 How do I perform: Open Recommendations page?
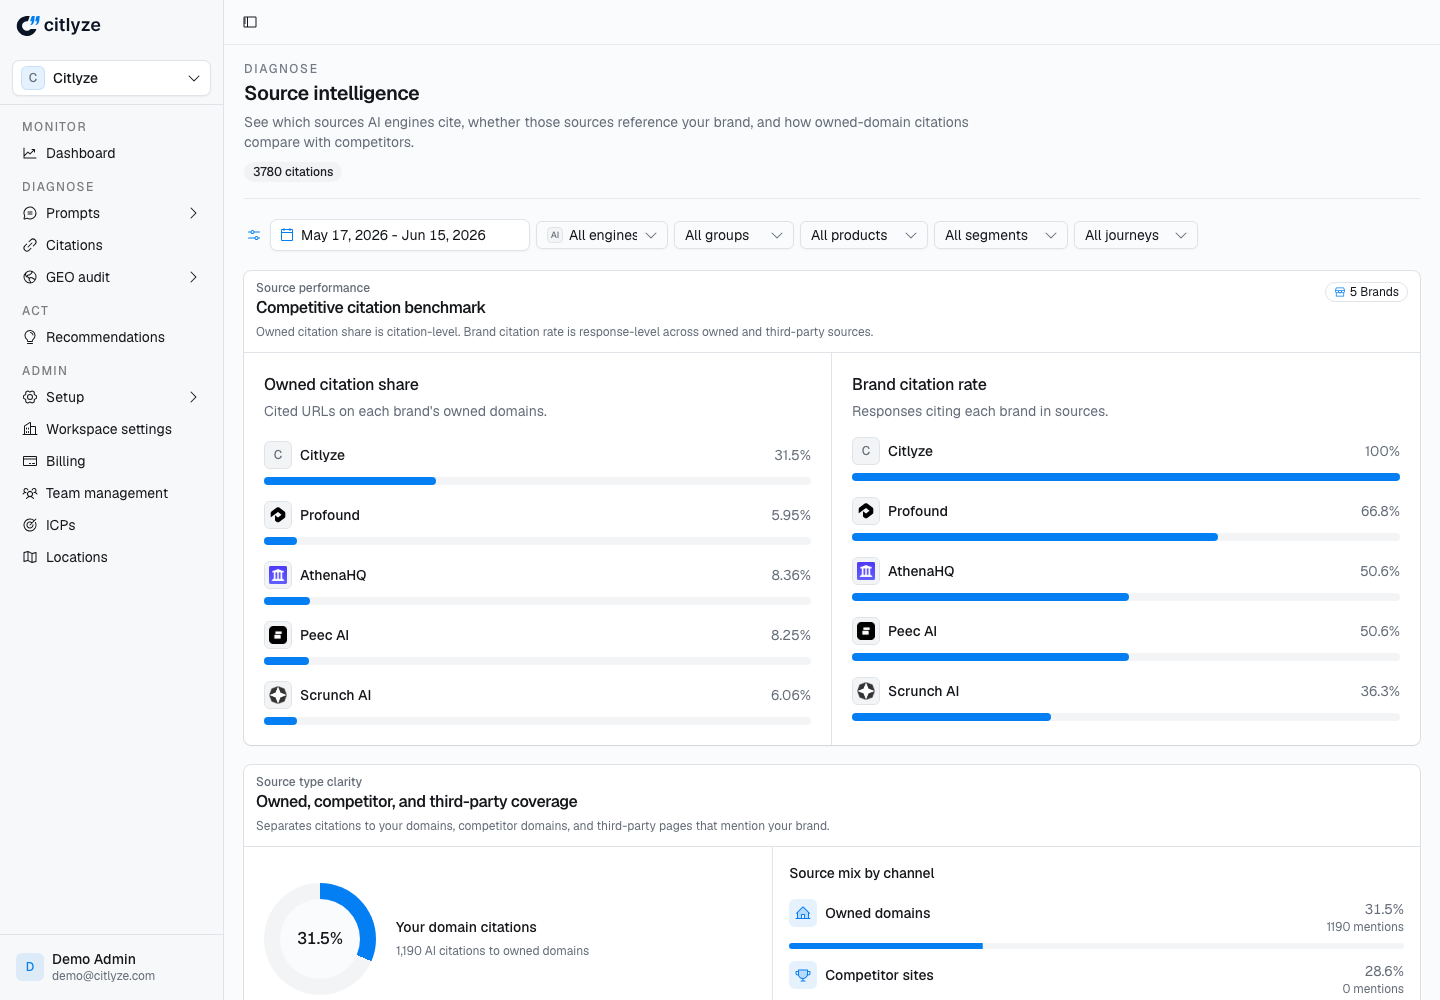click(x=112, y=337)
